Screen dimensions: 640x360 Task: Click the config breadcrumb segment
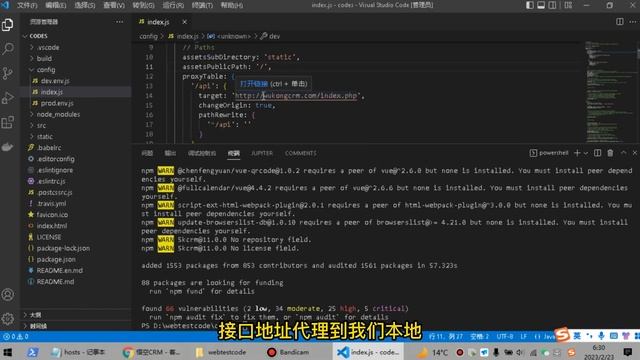point(148,36)
